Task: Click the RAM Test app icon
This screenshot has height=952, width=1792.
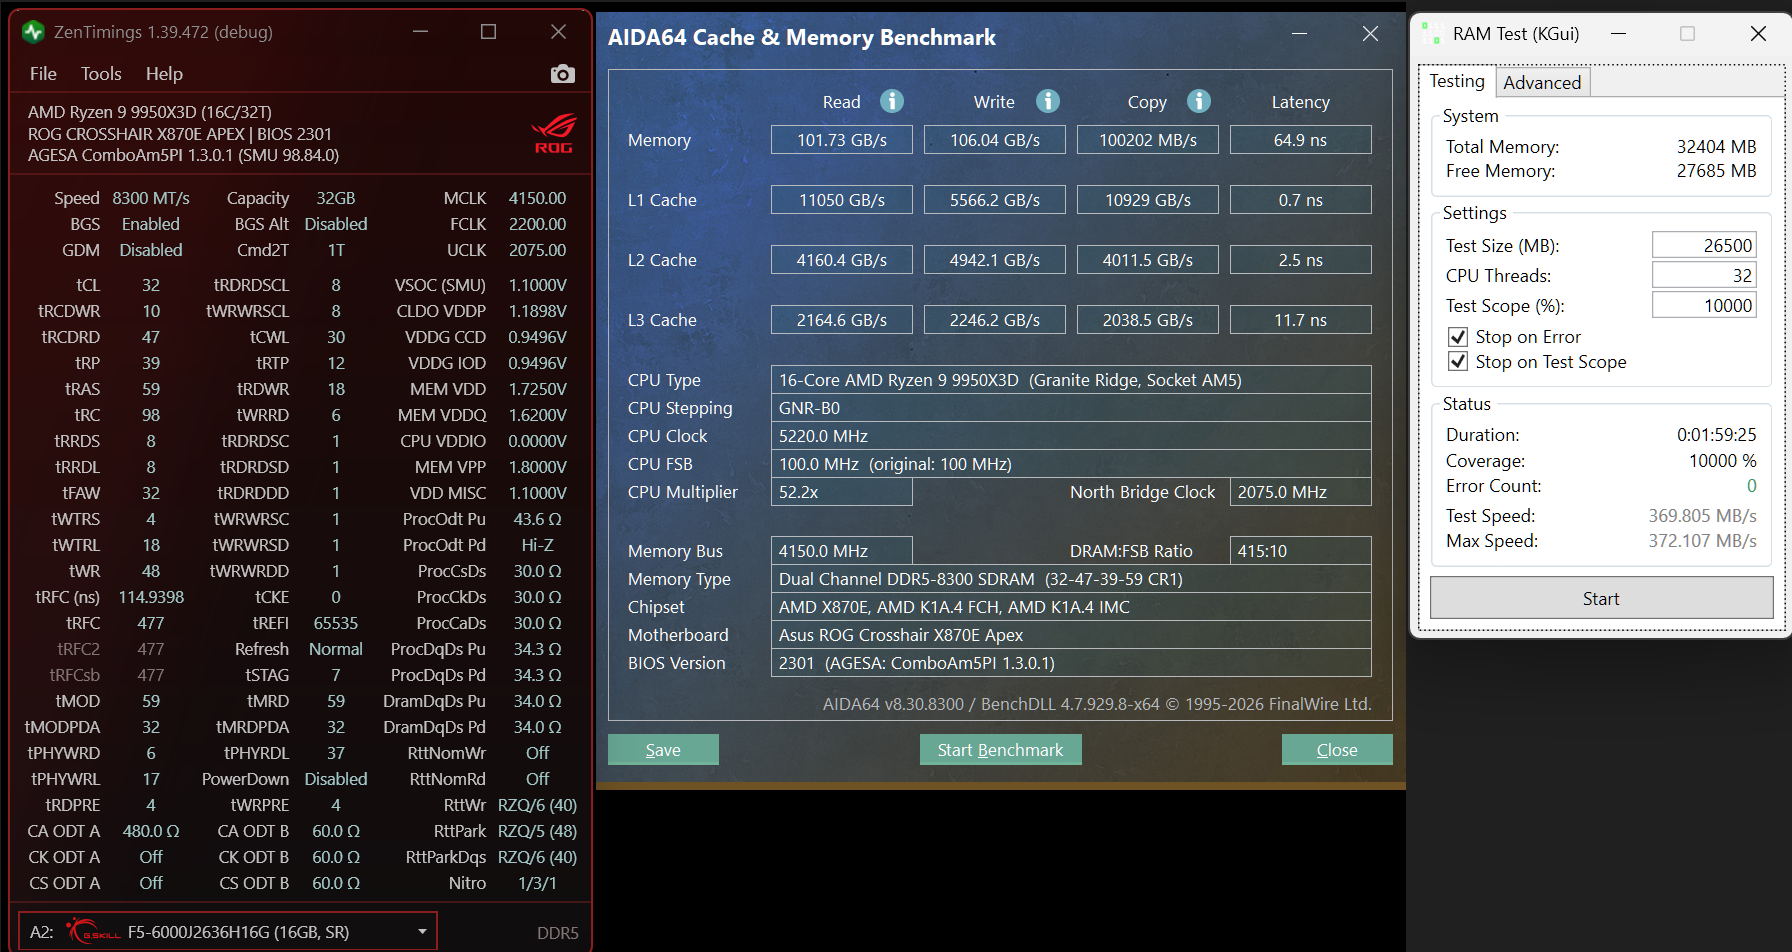Action: coord(1431,34)
